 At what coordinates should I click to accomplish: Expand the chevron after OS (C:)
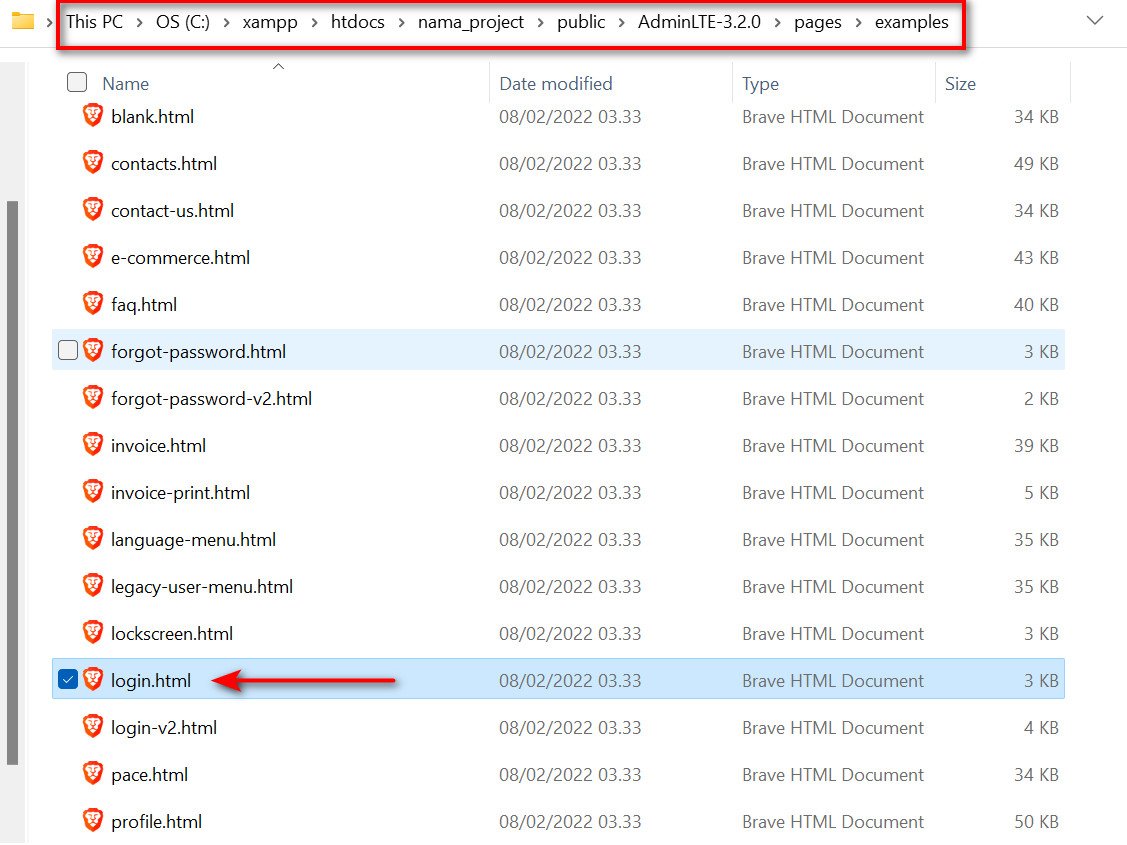(226, 22)
